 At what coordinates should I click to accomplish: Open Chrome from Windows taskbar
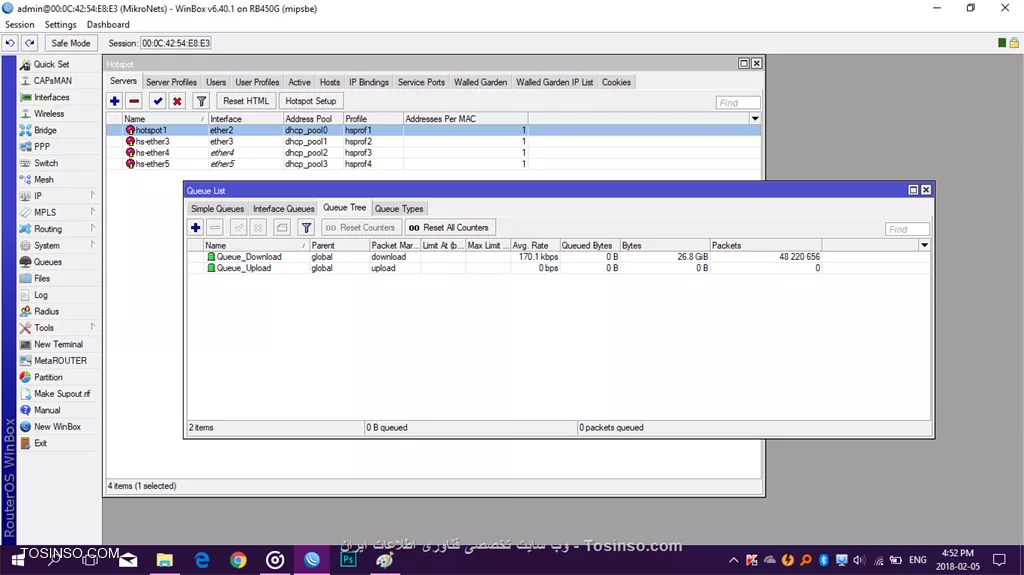coord(238,560)
